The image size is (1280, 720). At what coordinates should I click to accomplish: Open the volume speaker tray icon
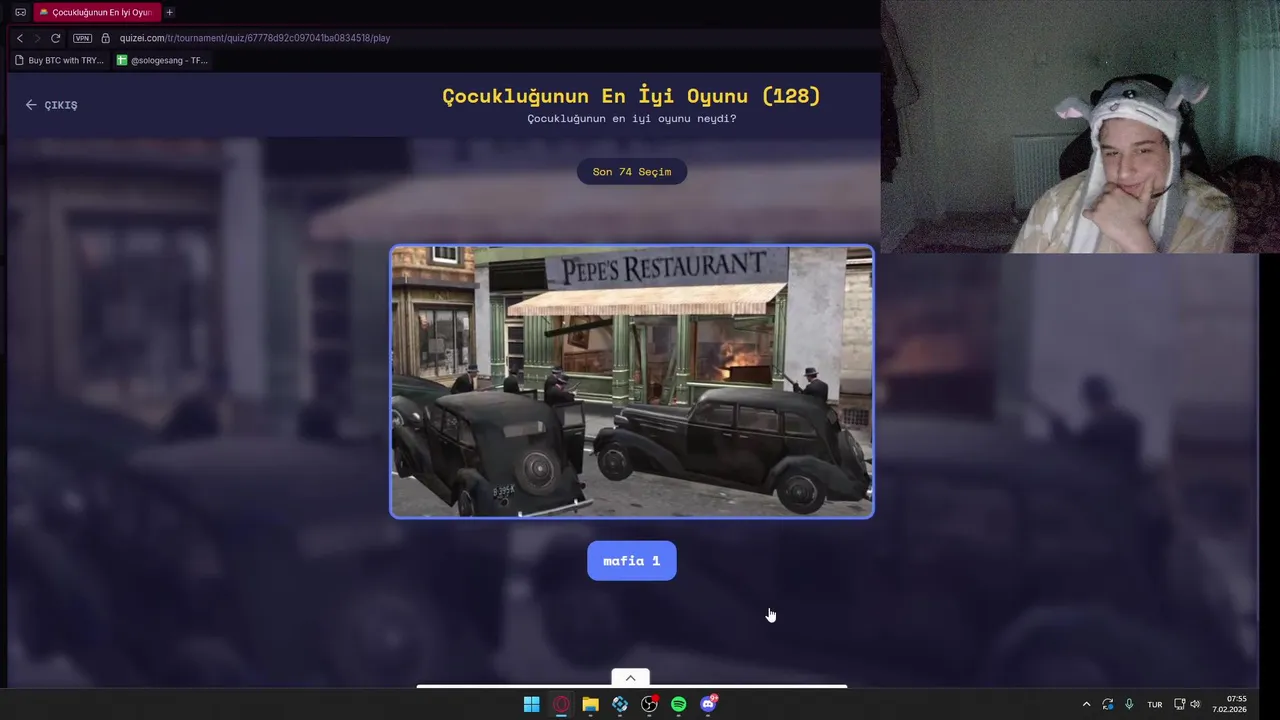click(x=1195, y=704)
